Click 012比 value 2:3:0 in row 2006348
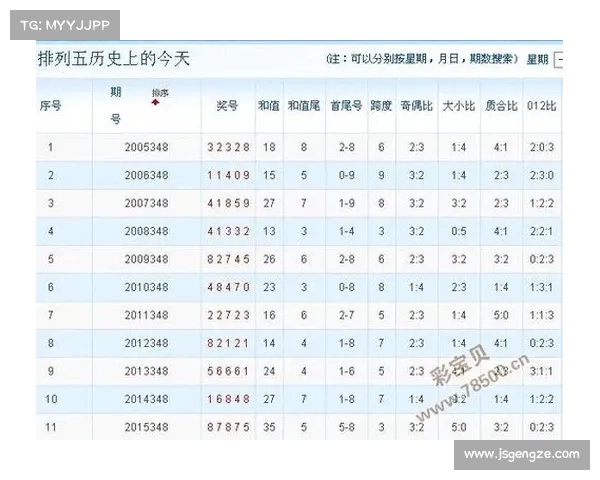Screen dimensions: 600x480 pos(541,175)
